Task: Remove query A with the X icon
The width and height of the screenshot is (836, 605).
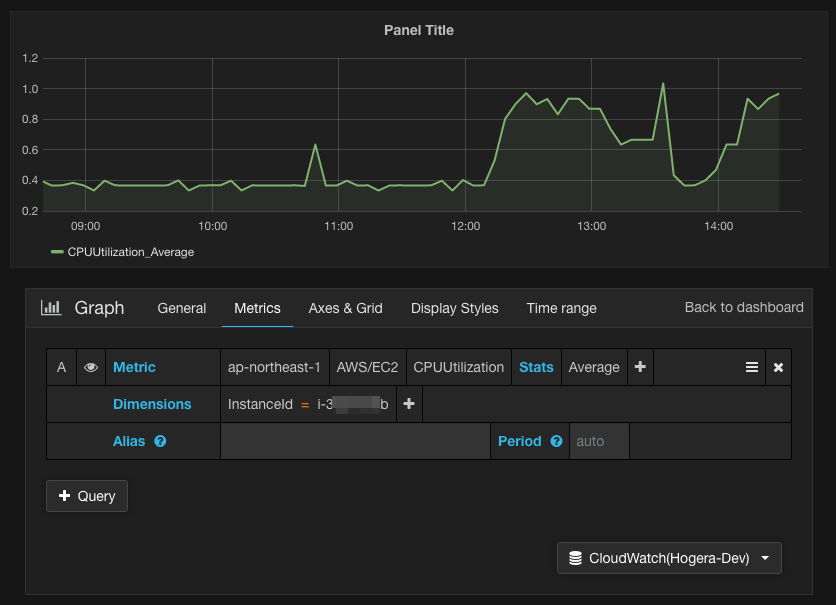Action: pos(778,367)
